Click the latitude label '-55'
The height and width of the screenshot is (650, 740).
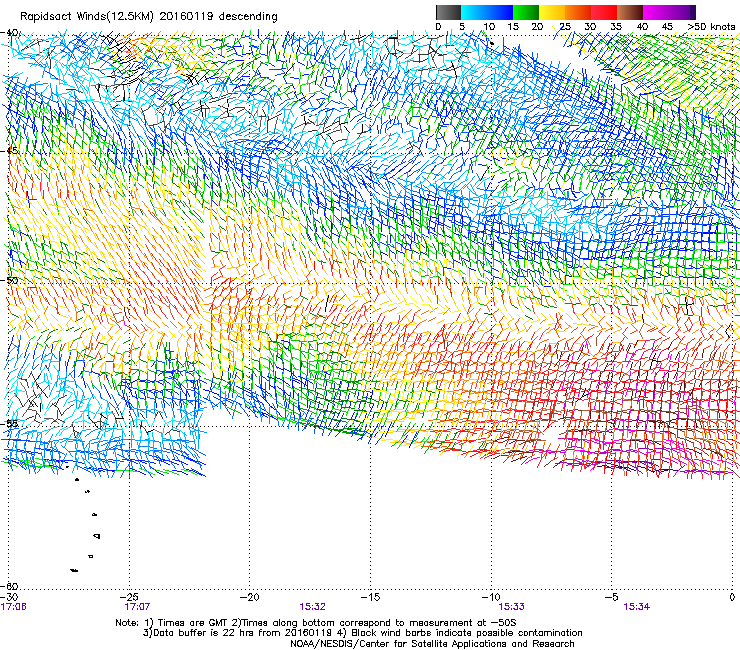tap(10, 423)
